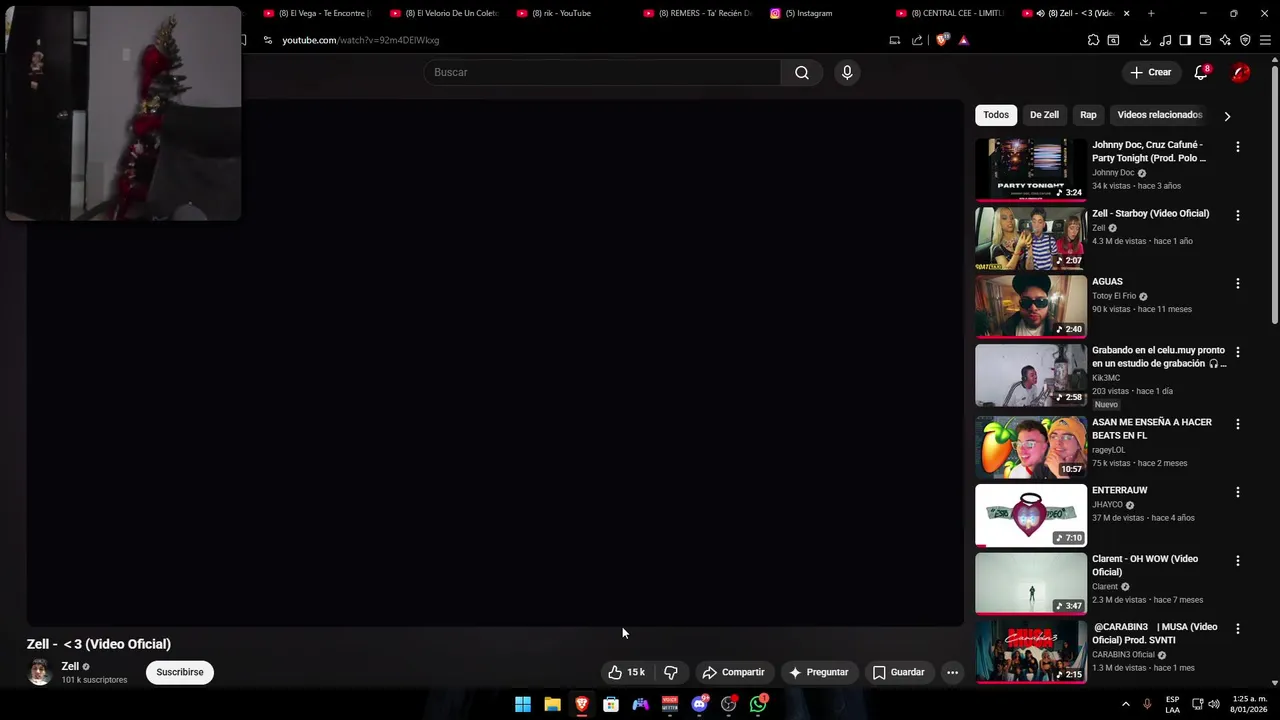Click the tab search icon in toolbar
The image size is (1280, 720).
[x=1113, y=40]
